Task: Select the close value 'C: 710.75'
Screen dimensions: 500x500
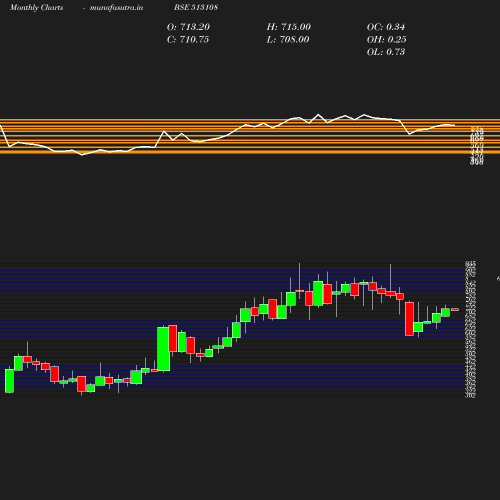Action: 188,40
